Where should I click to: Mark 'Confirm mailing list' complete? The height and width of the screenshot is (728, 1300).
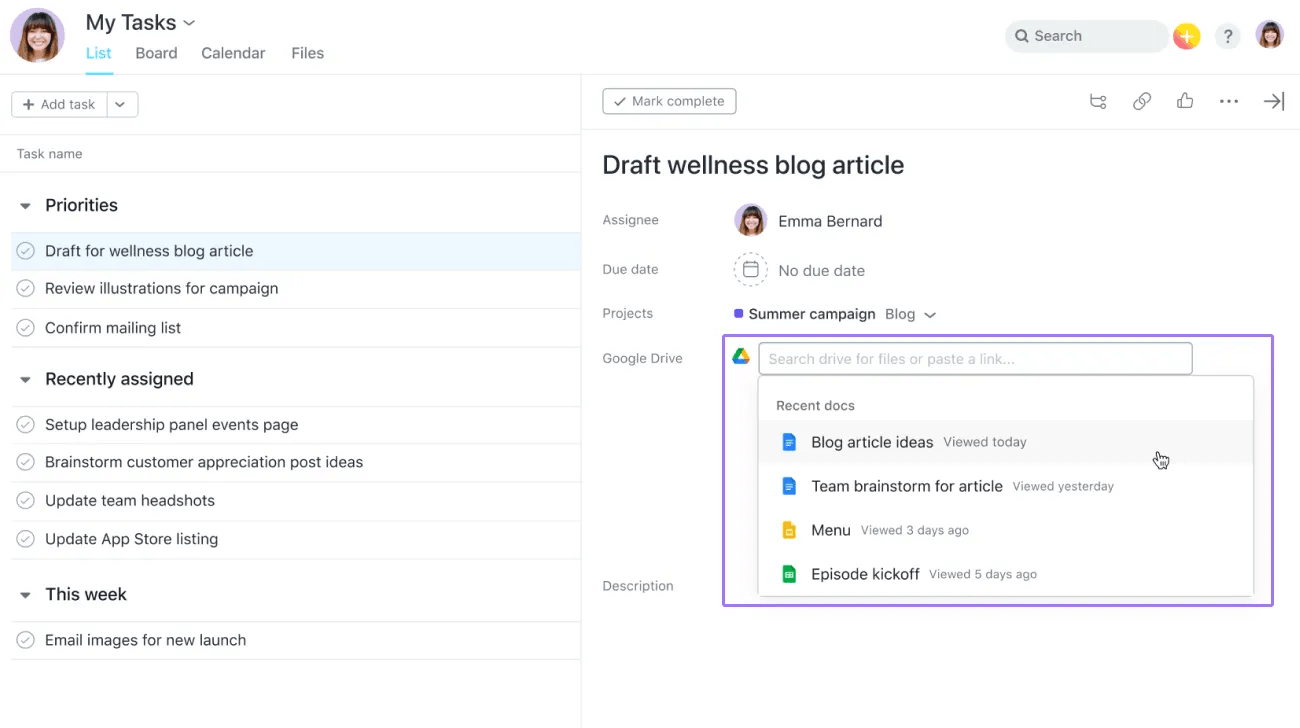coord(26,327)
